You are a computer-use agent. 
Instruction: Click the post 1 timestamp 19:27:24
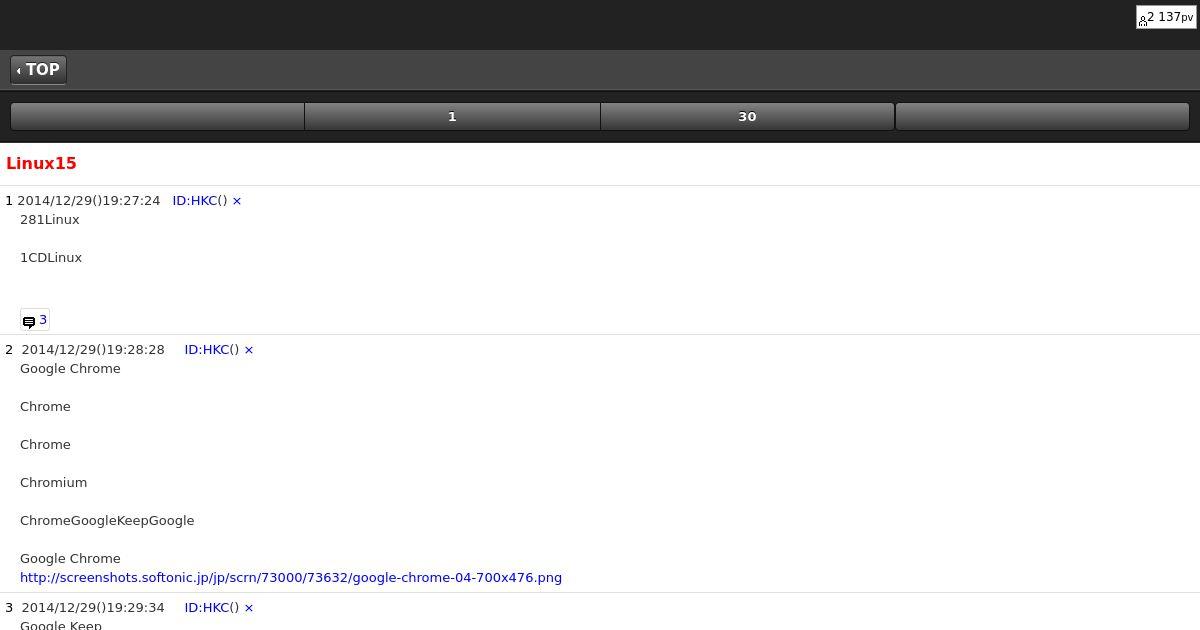tap(89, 201)
